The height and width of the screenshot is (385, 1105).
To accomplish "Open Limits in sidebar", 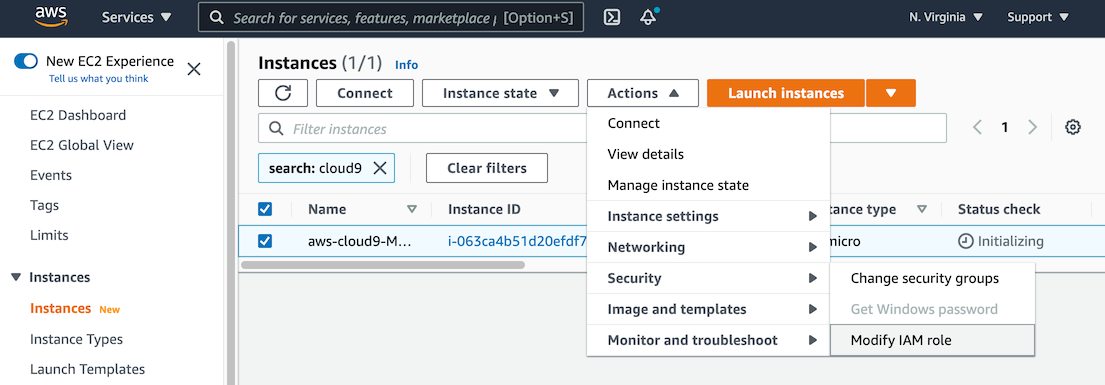I will click(50, 236).
